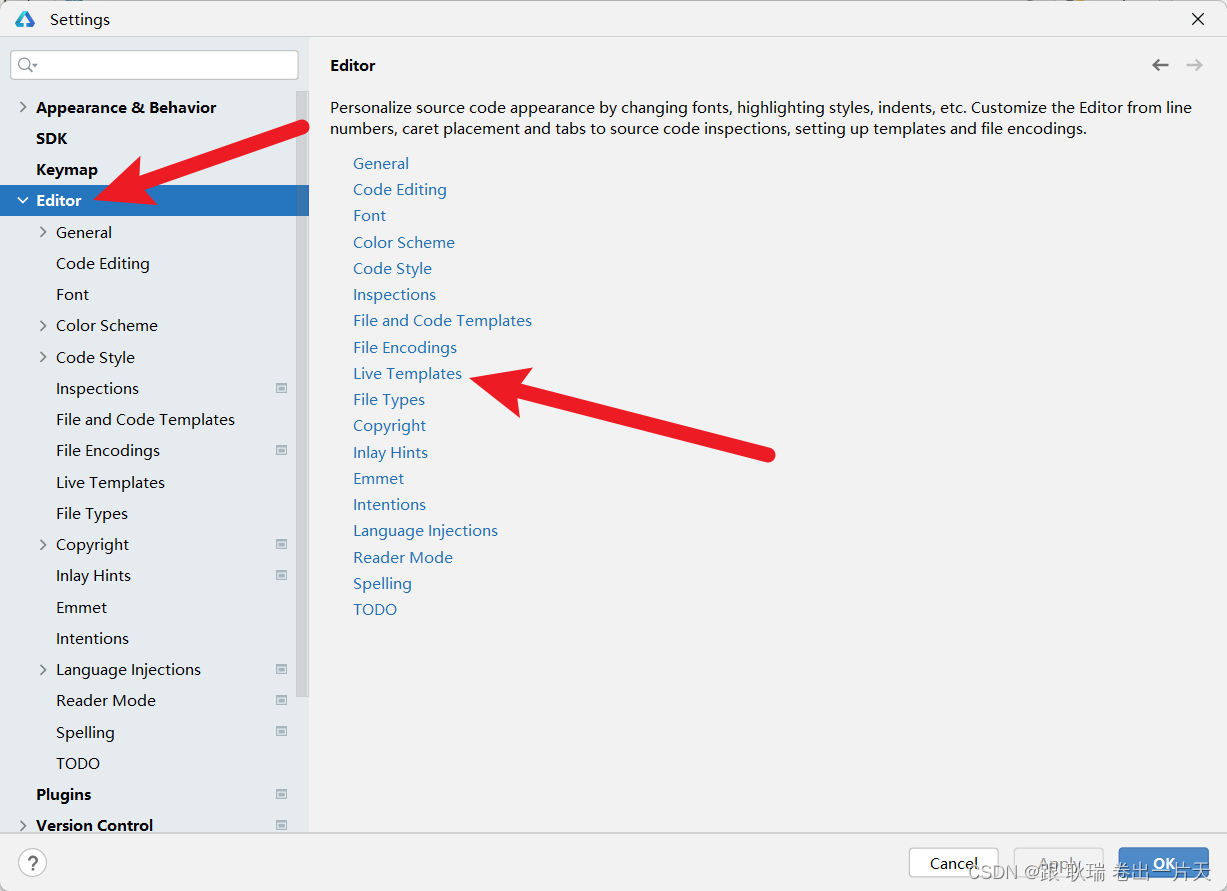Open the Inspections link
The width and height of the screenshot is (1227, 891).
tap(394, 294)
